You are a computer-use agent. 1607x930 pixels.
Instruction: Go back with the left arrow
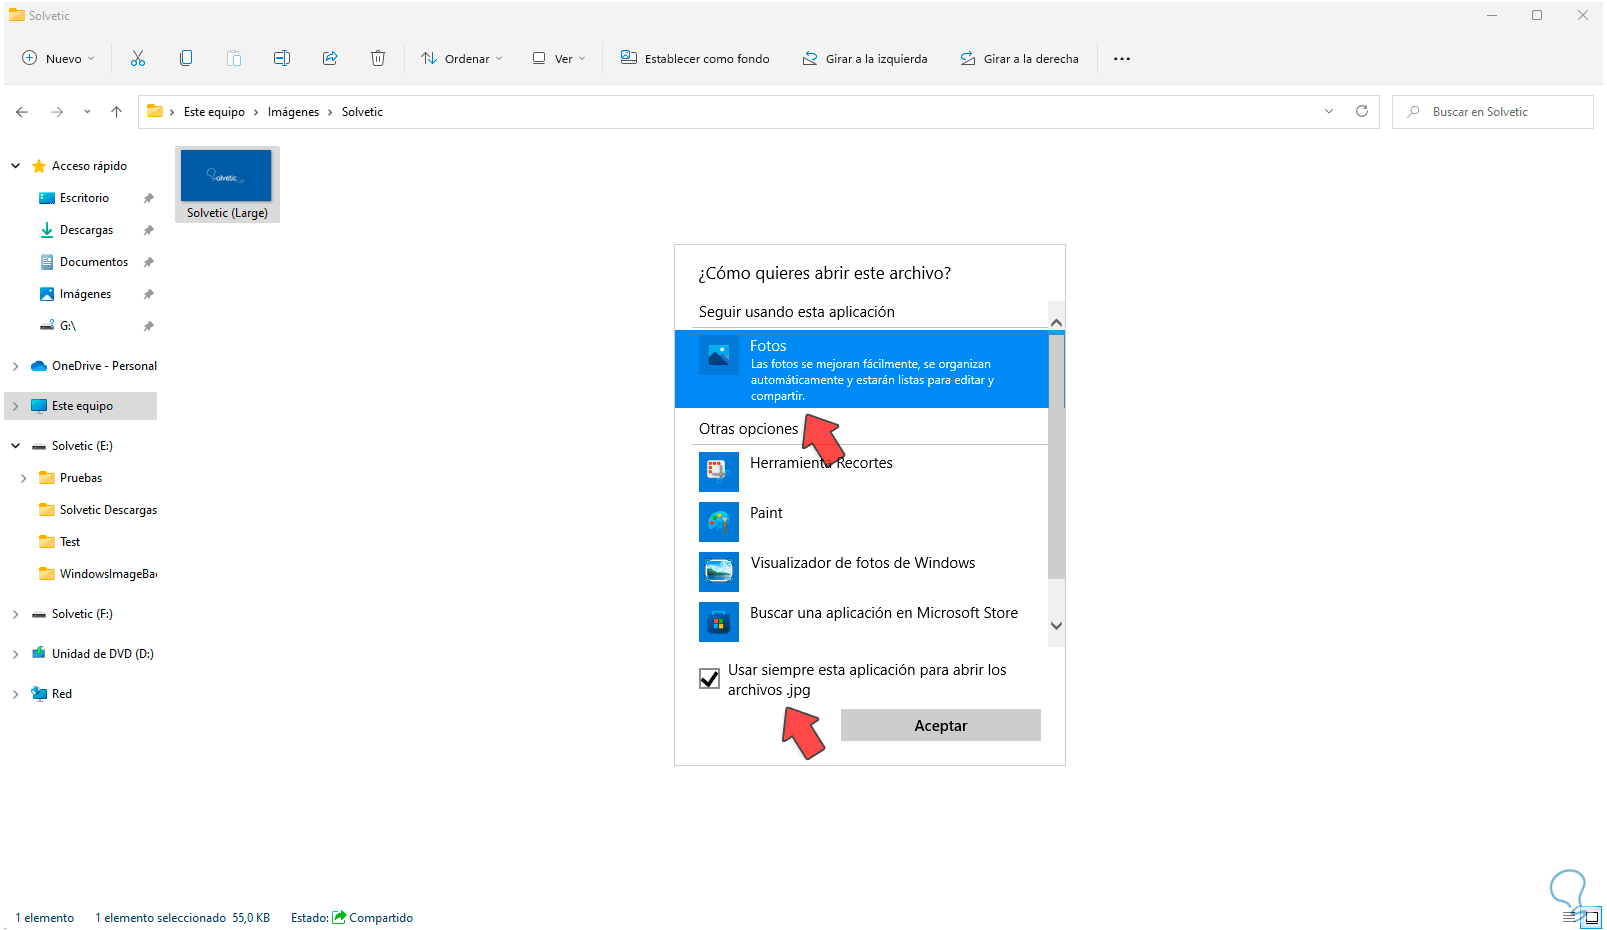coord(22,112)
